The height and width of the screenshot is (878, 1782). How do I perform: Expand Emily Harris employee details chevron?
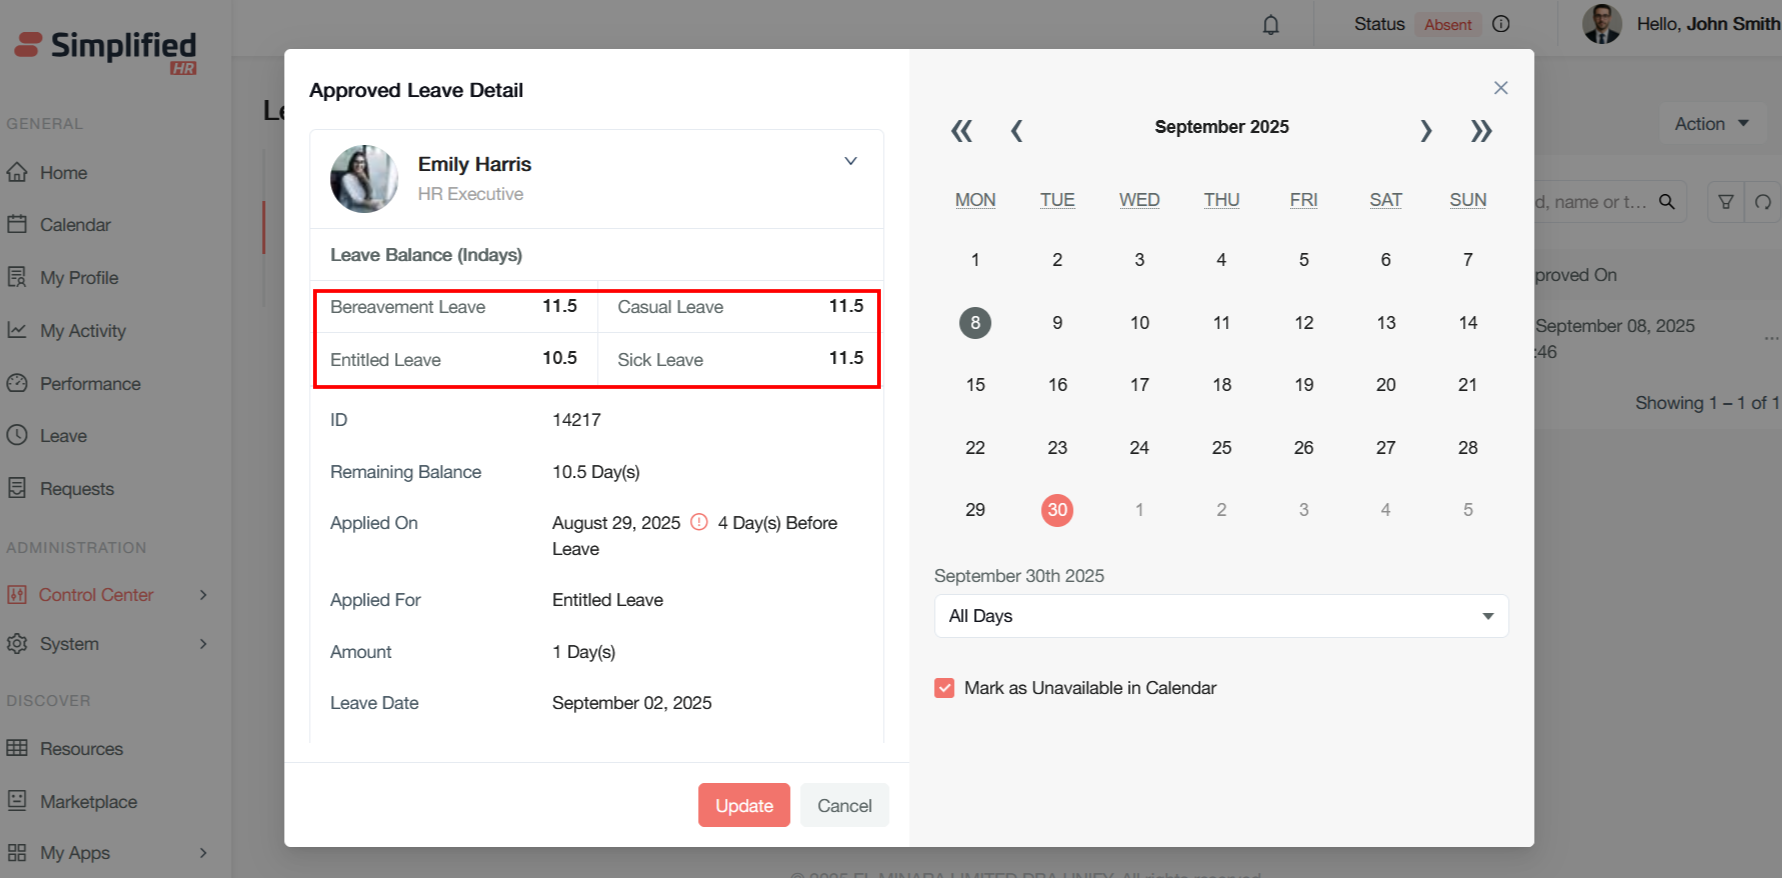(850, 161)
